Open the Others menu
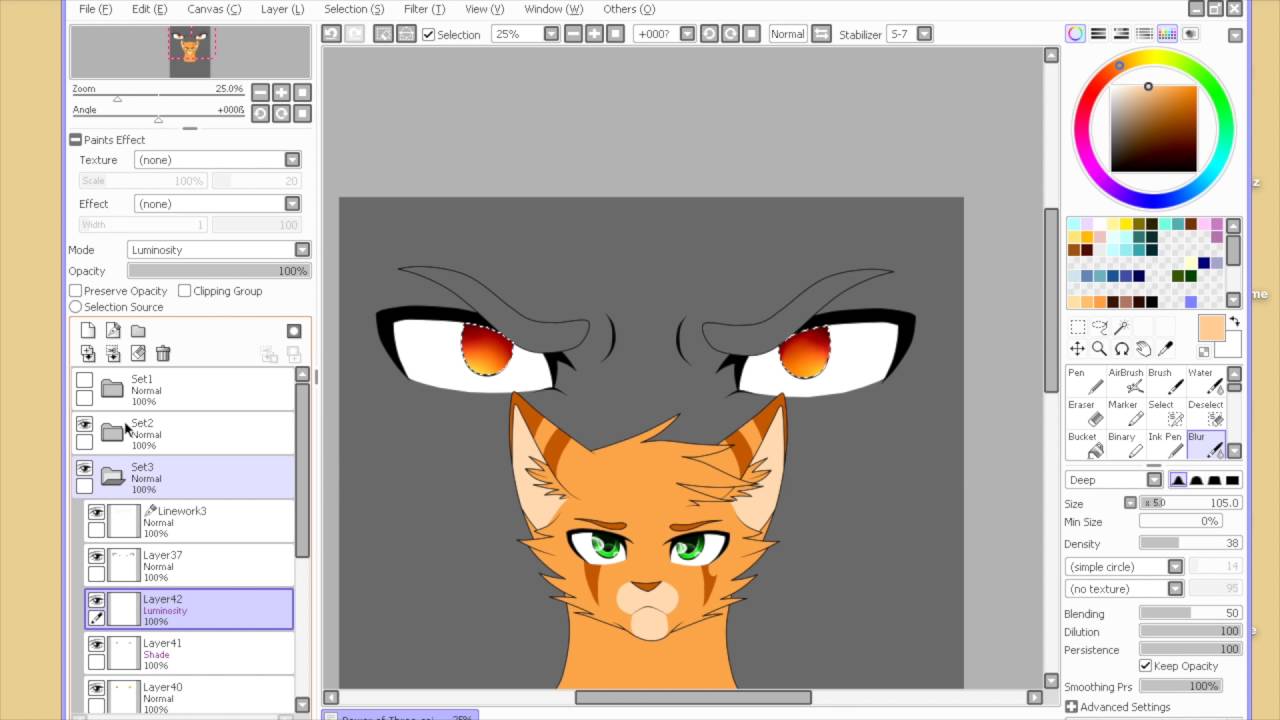Viewport: 1280px width, 720px height. [629, 9]
